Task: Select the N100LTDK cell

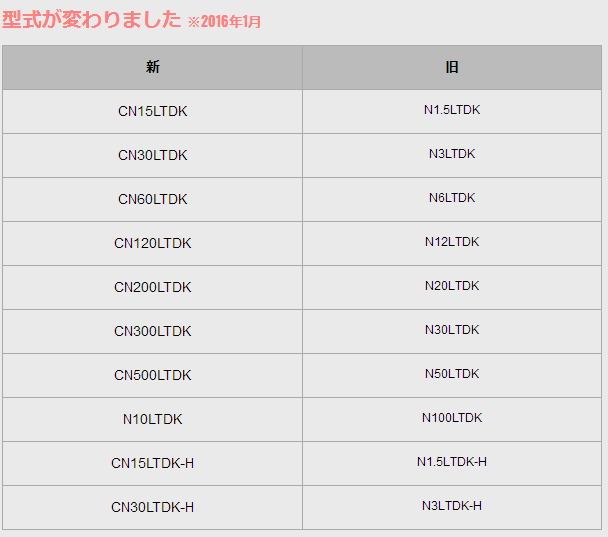Action: point(452,418)
